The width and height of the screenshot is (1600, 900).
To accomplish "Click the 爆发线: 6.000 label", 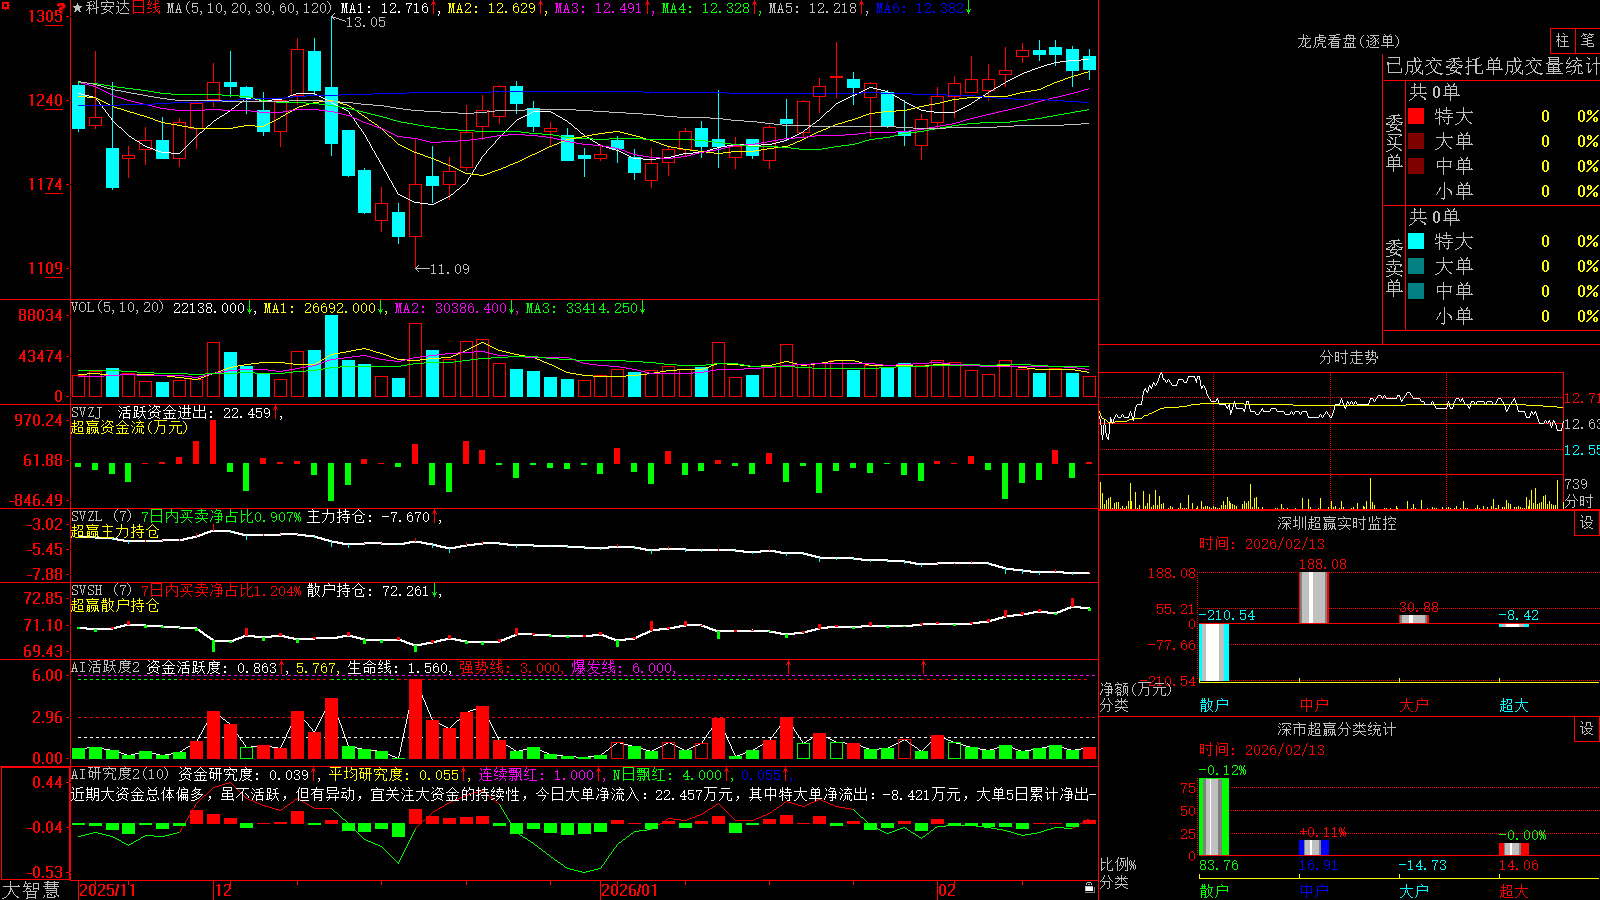I will [623, 667].
